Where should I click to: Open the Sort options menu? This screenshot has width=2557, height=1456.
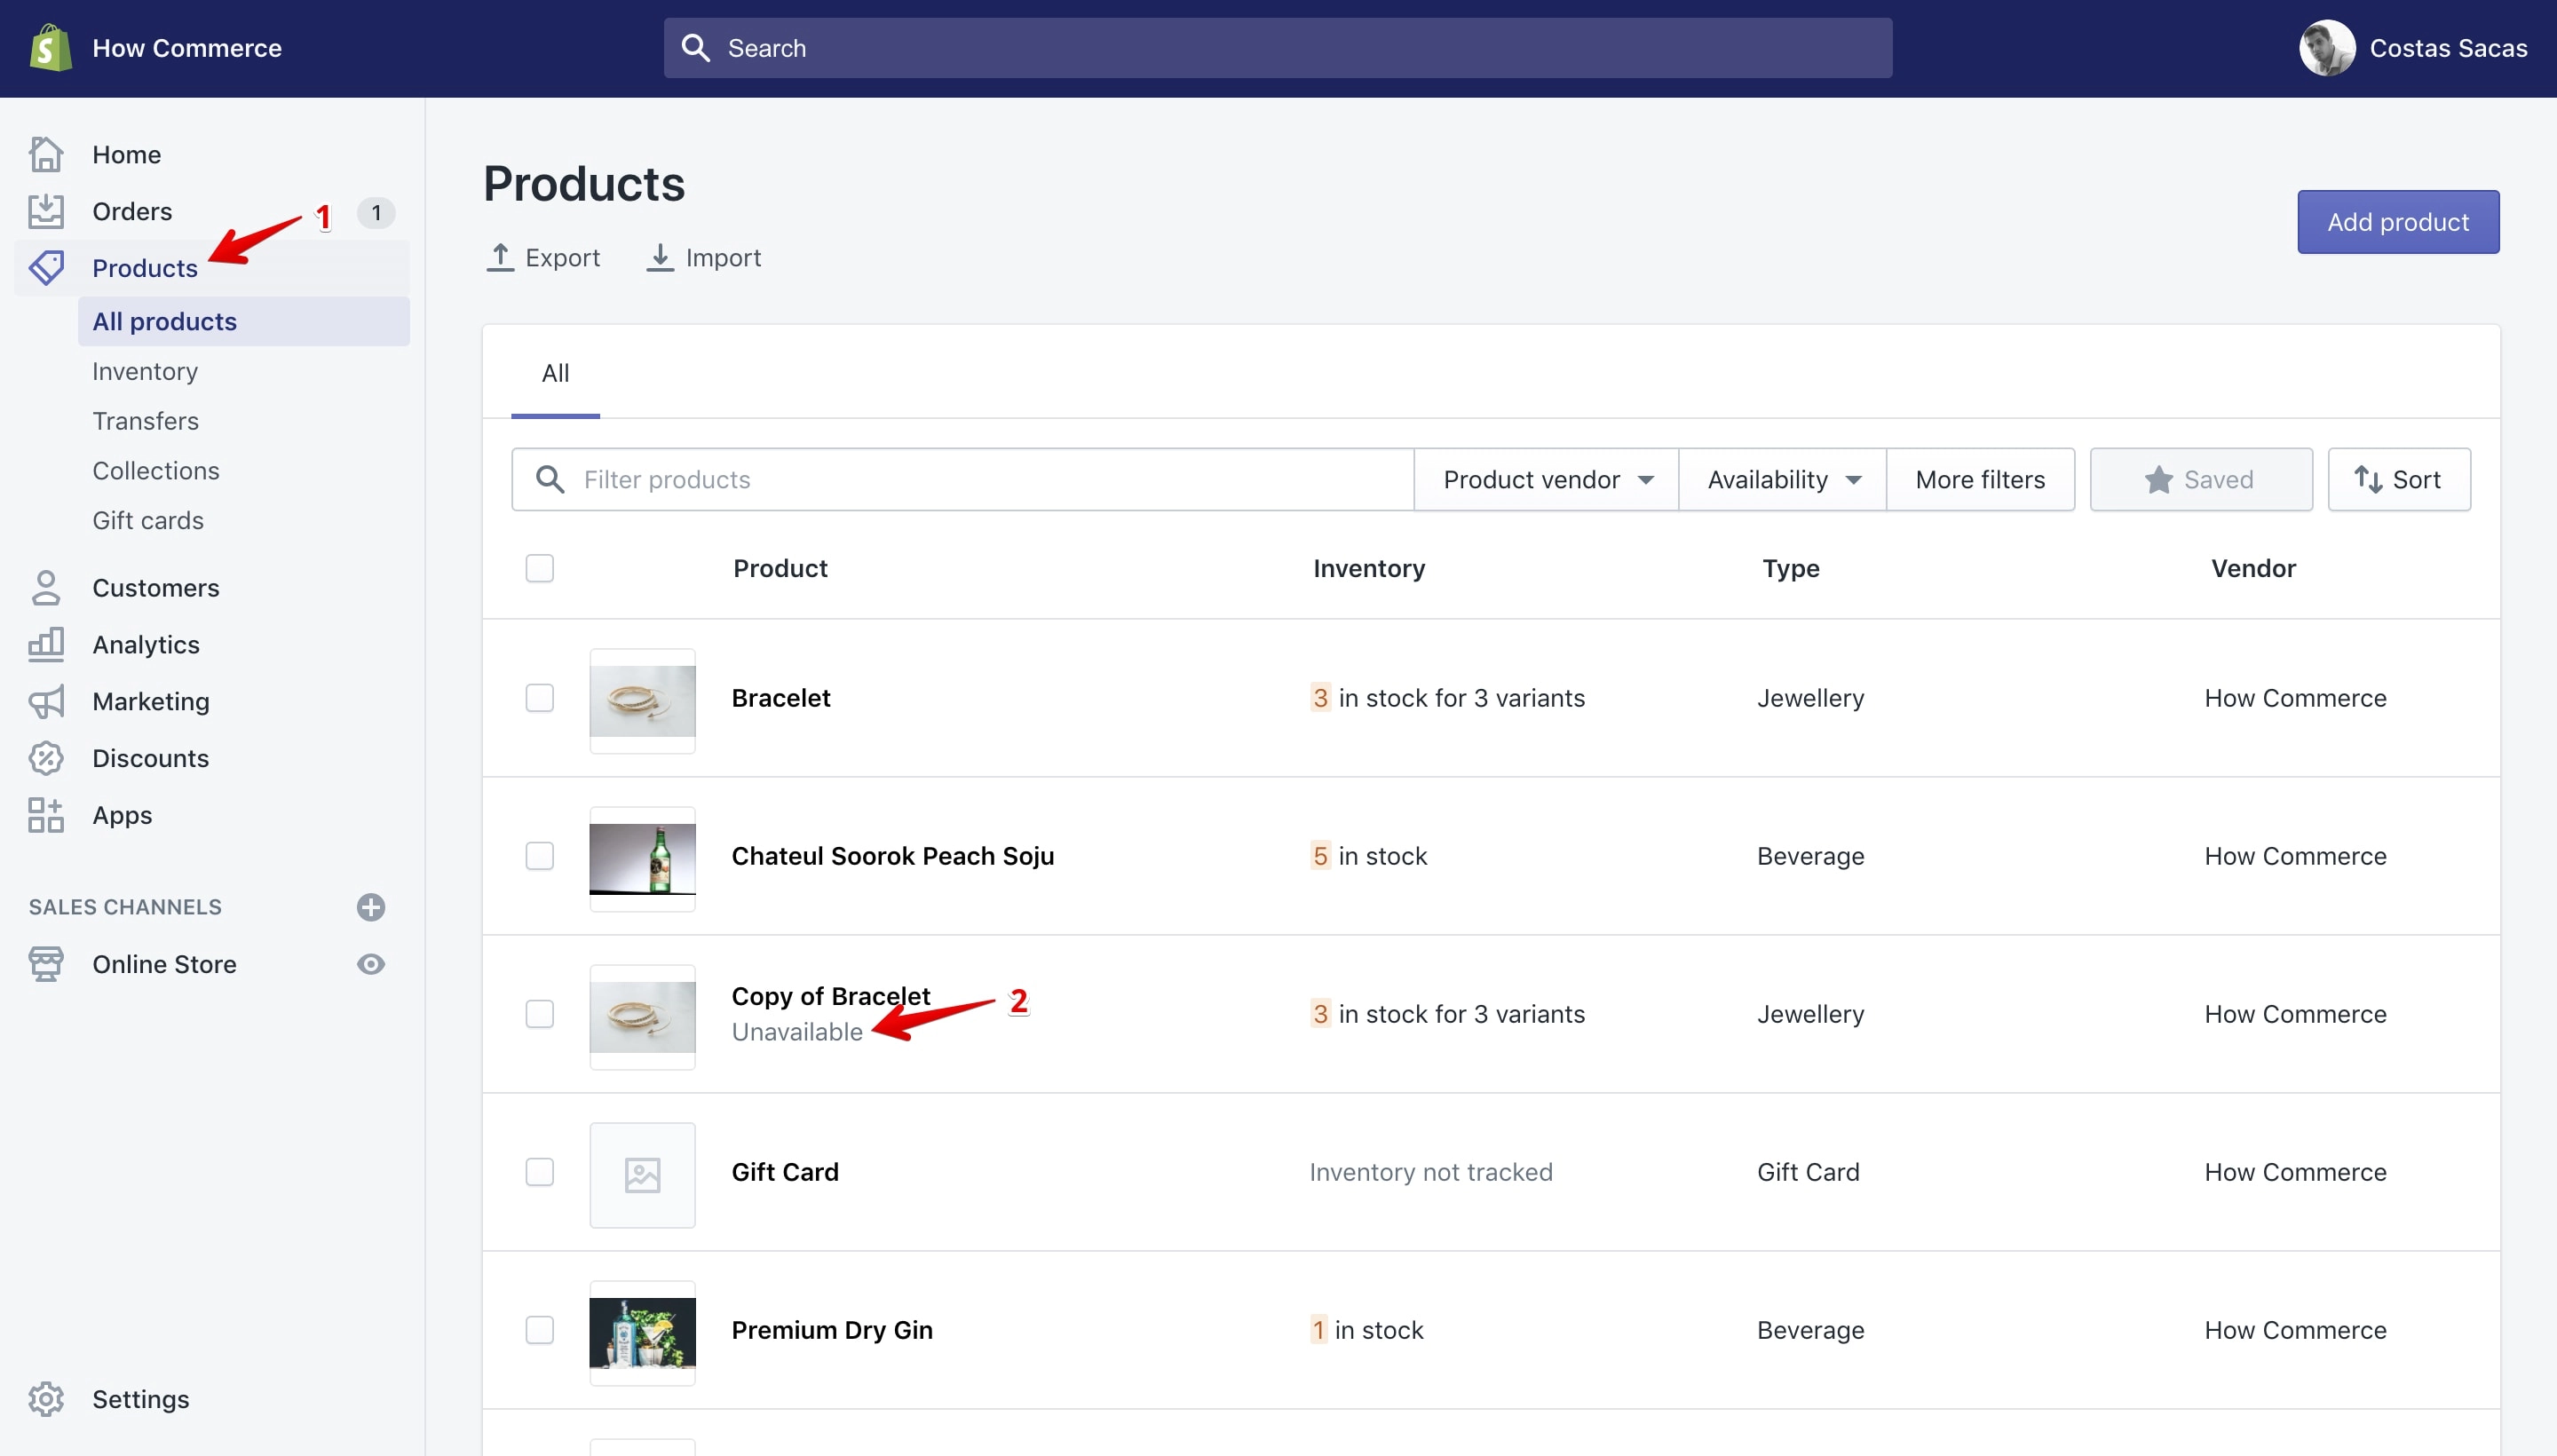click(x=2399, y=480)
